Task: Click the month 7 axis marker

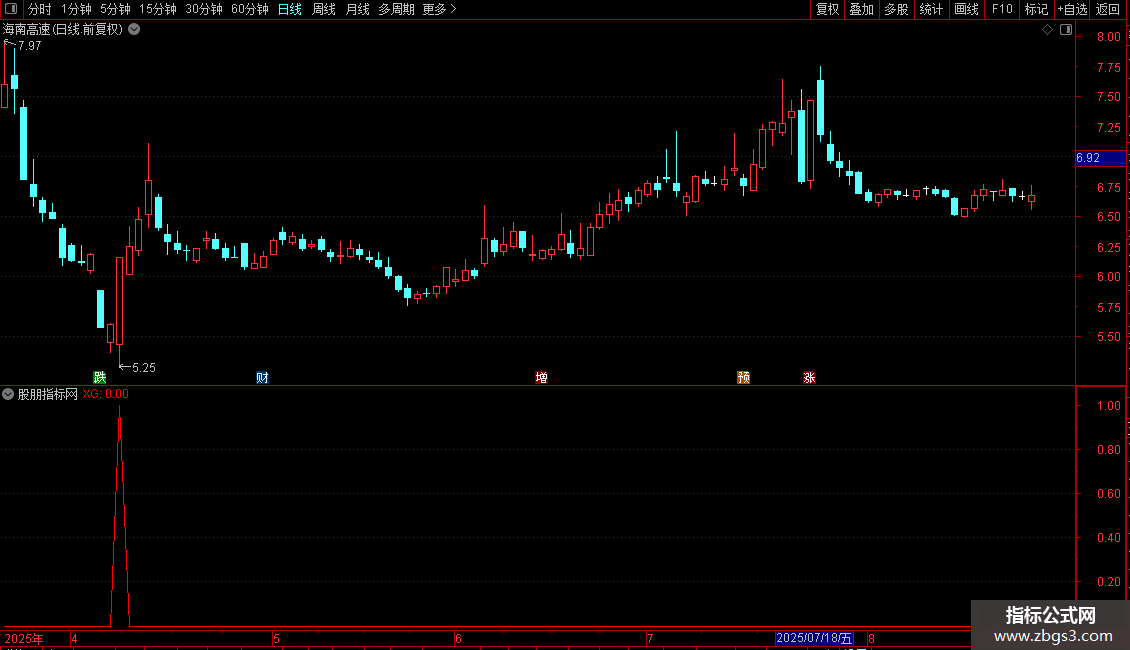Action: coord(650,638)
